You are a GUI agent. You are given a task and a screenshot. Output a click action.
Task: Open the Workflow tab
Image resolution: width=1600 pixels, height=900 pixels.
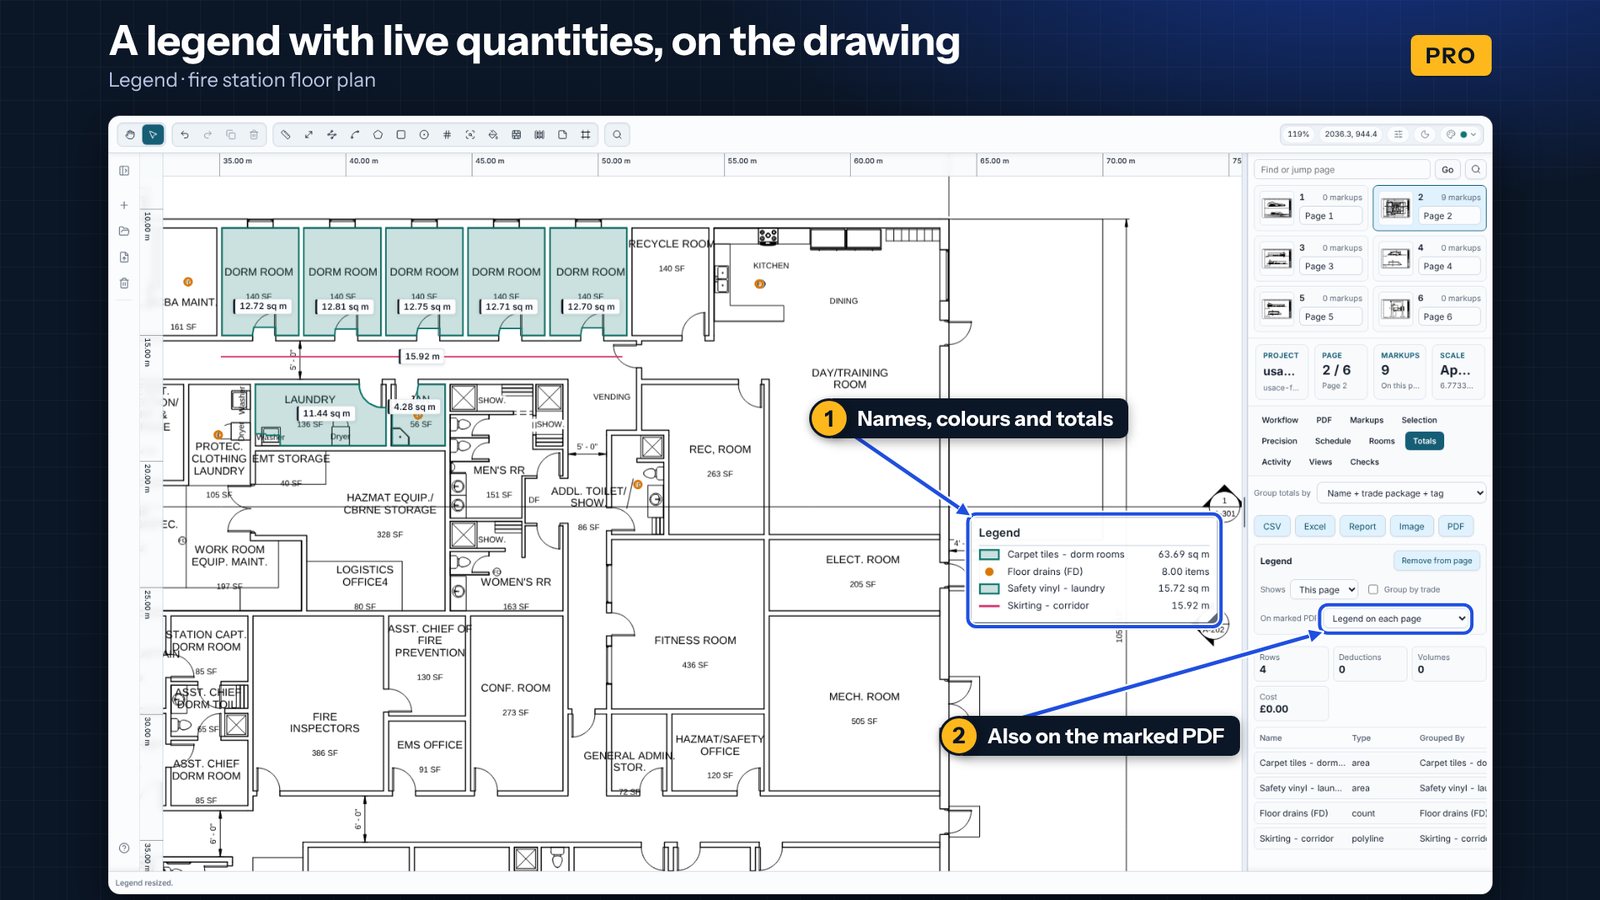[1279, 420]
